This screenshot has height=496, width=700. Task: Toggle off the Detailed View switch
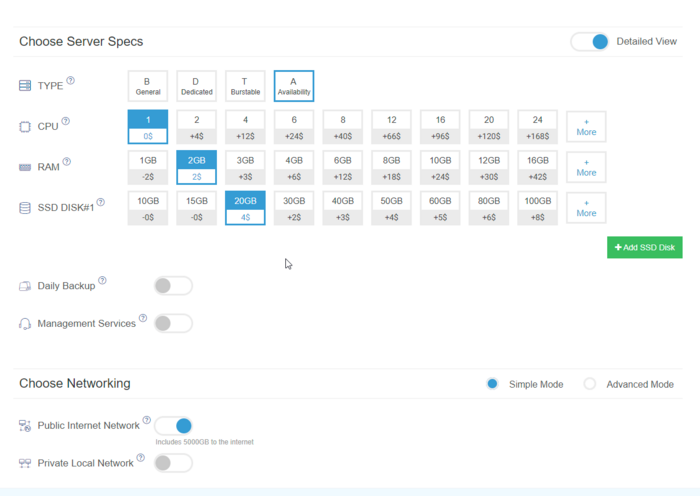(589, 42)
